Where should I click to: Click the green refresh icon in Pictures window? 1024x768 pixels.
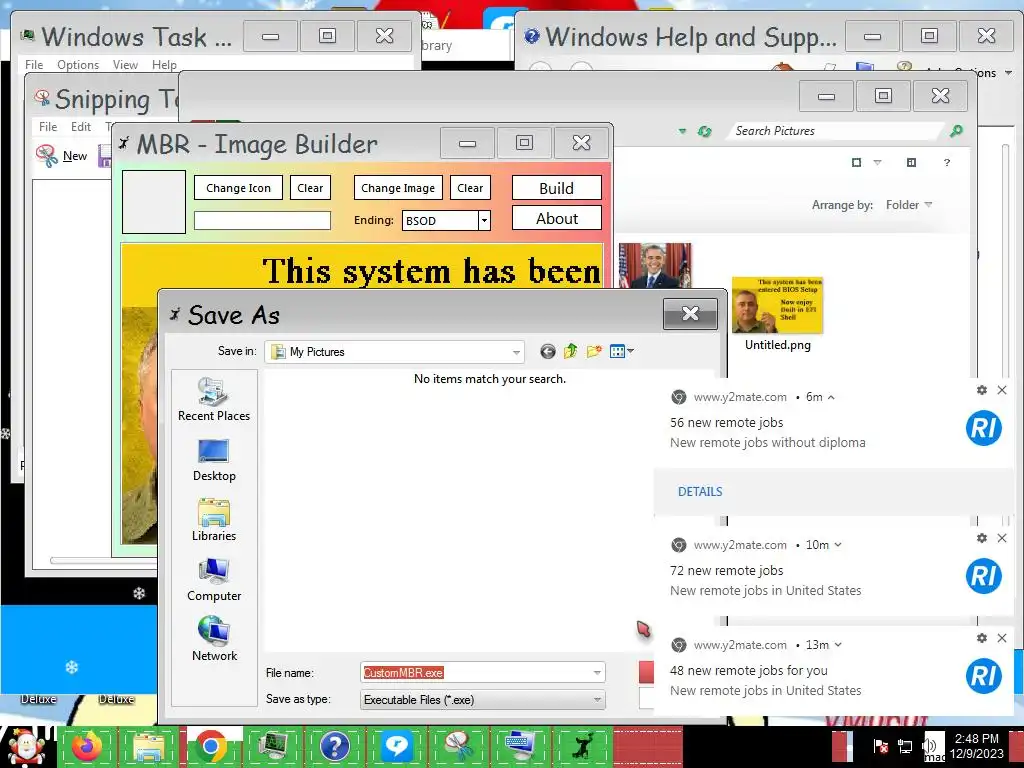pos(704,131)
